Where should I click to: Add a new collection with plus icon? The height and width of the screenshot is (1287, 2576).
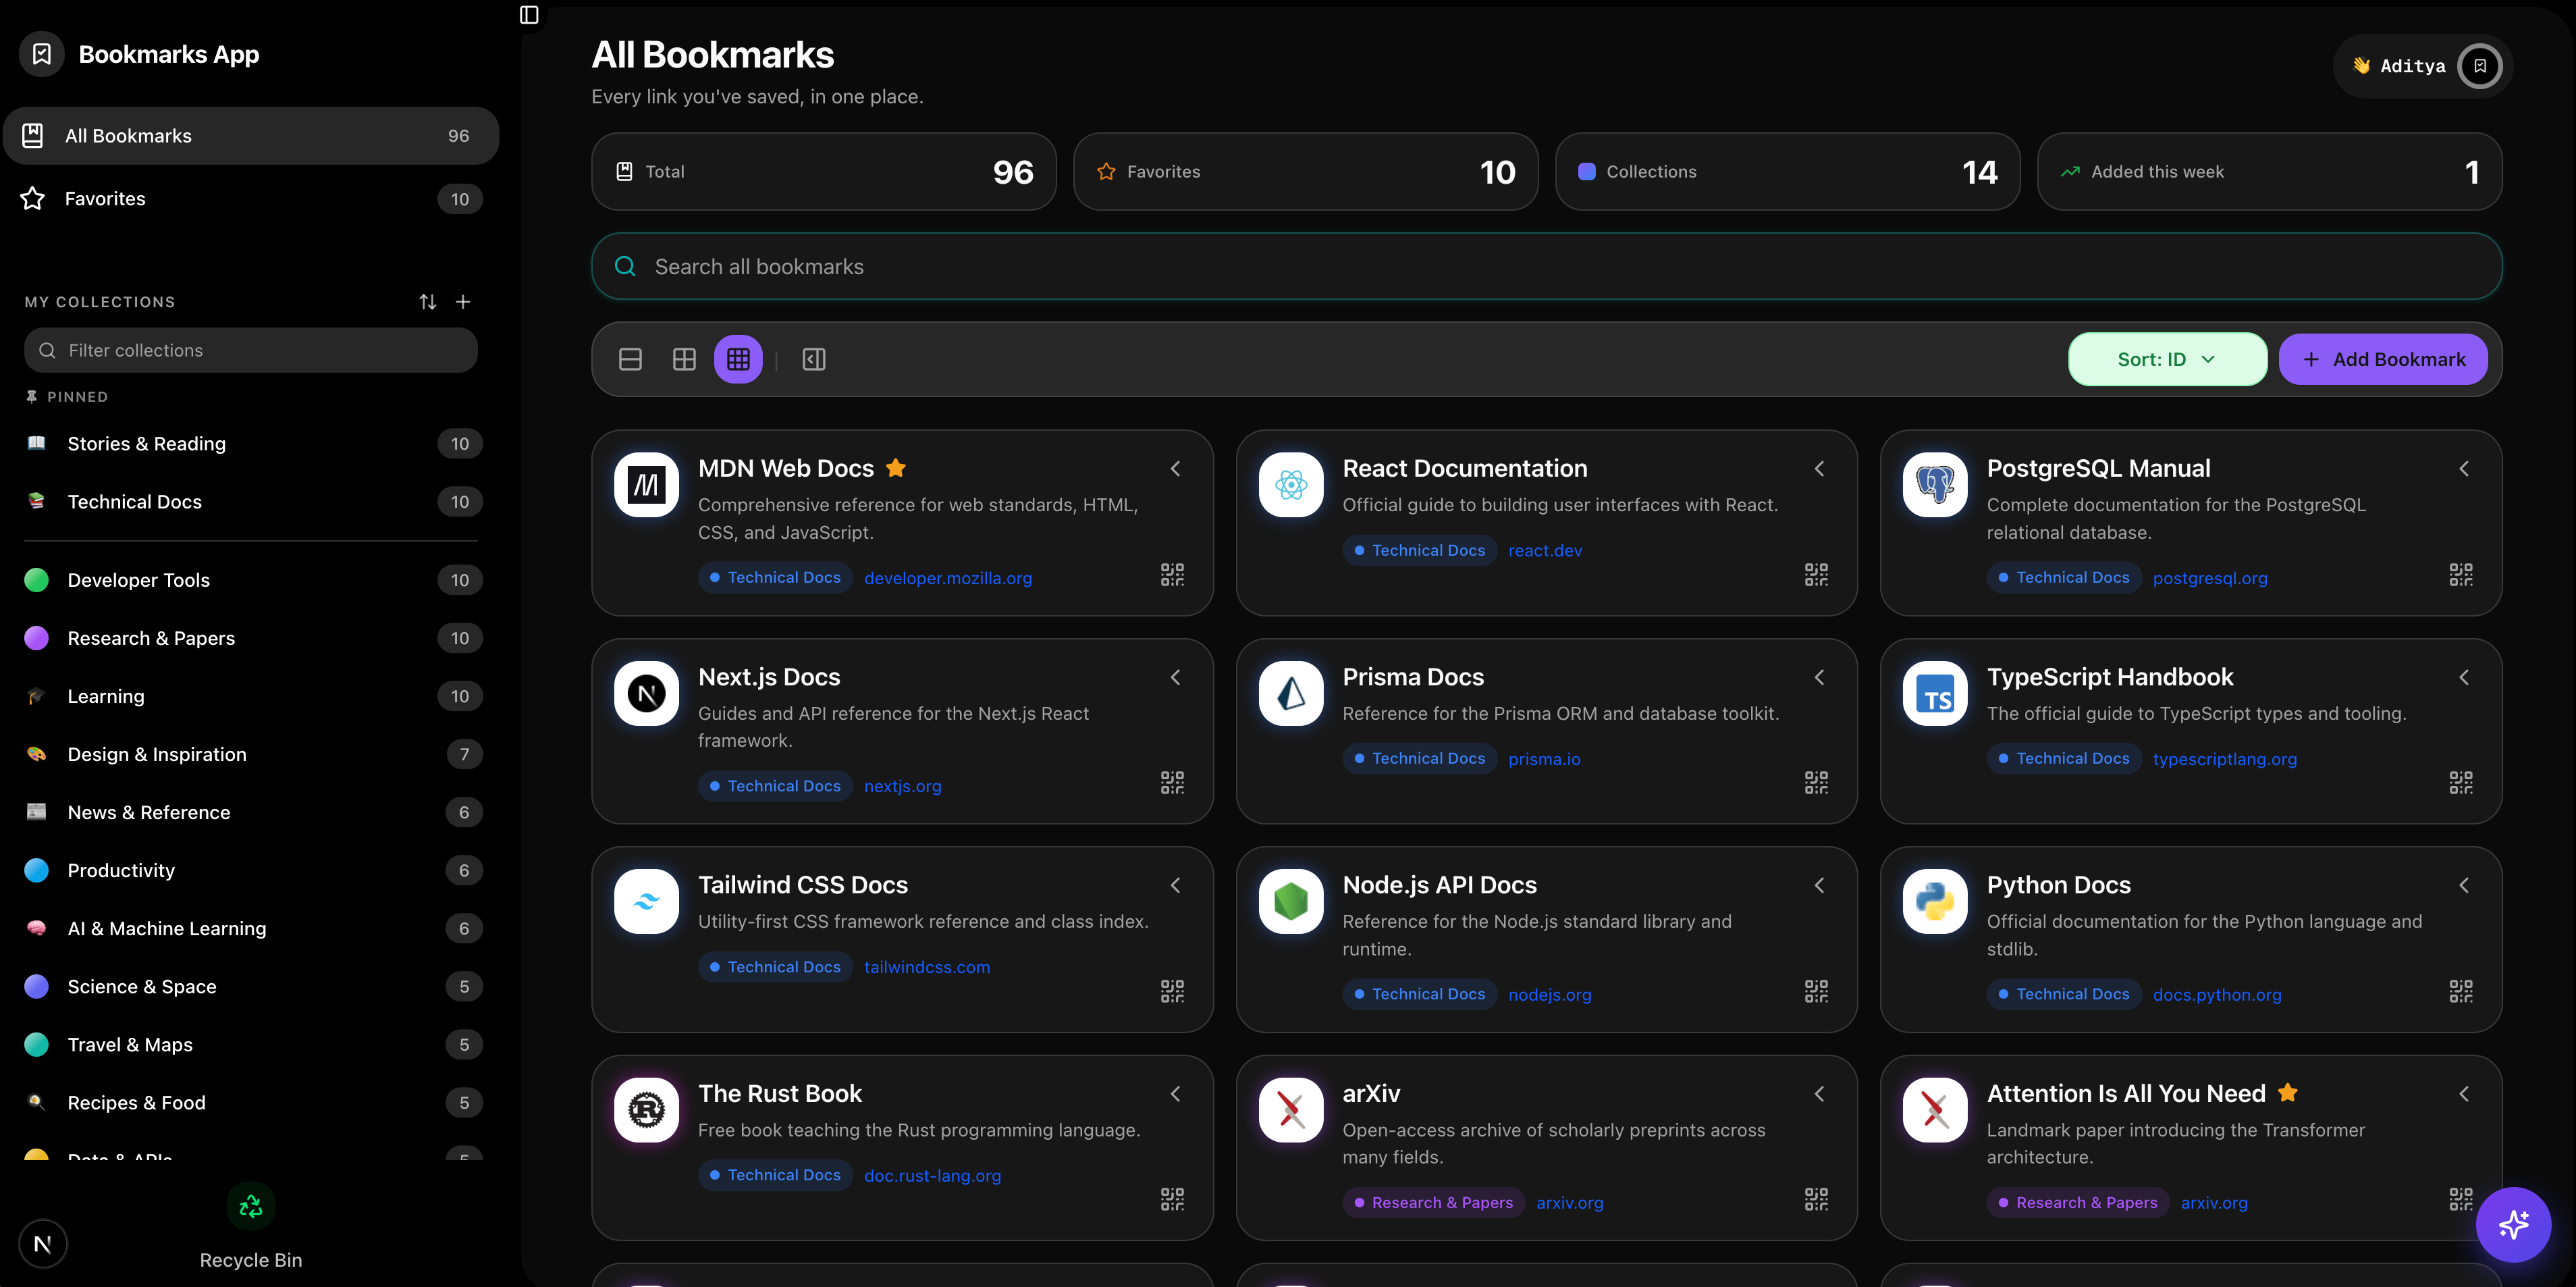[463, 301]
